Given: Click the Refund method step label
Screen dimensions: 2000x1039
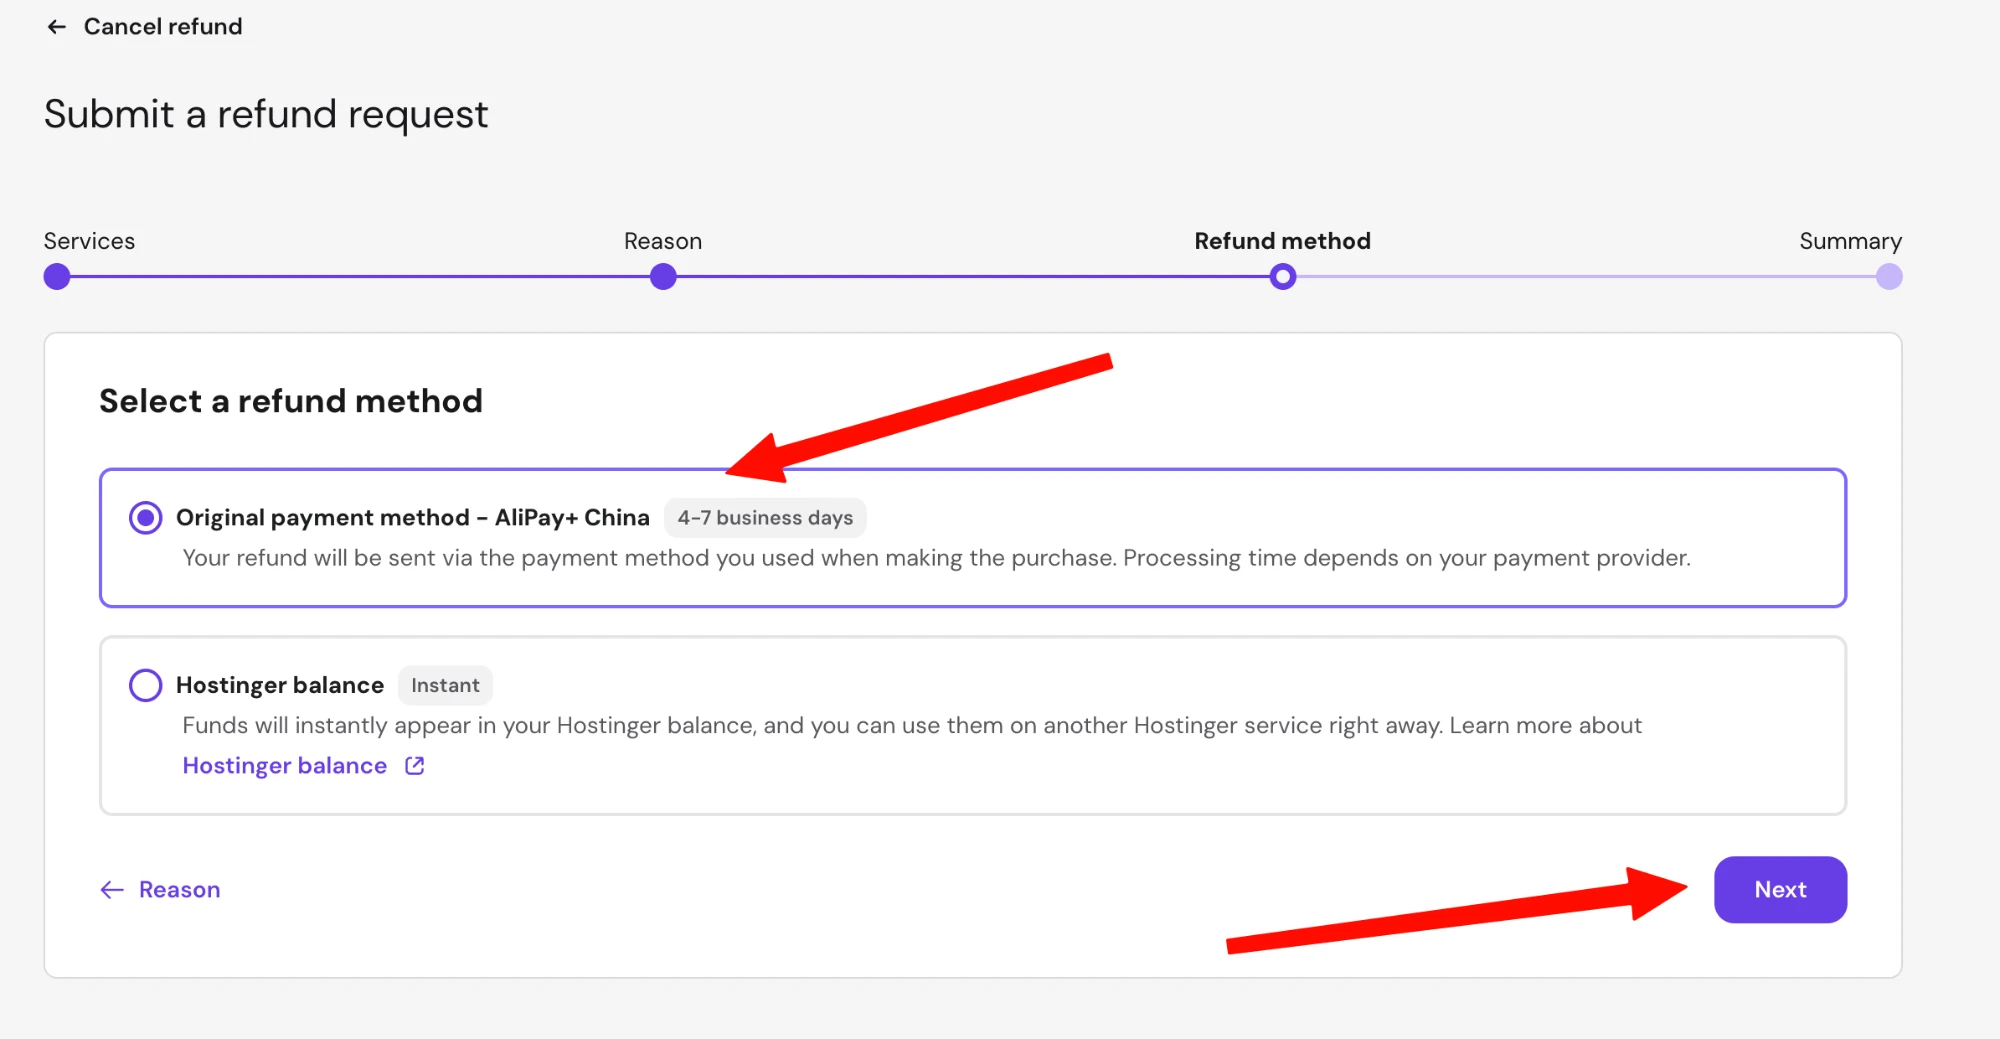Looking at the screenshot, I should tap(1283, 241).
